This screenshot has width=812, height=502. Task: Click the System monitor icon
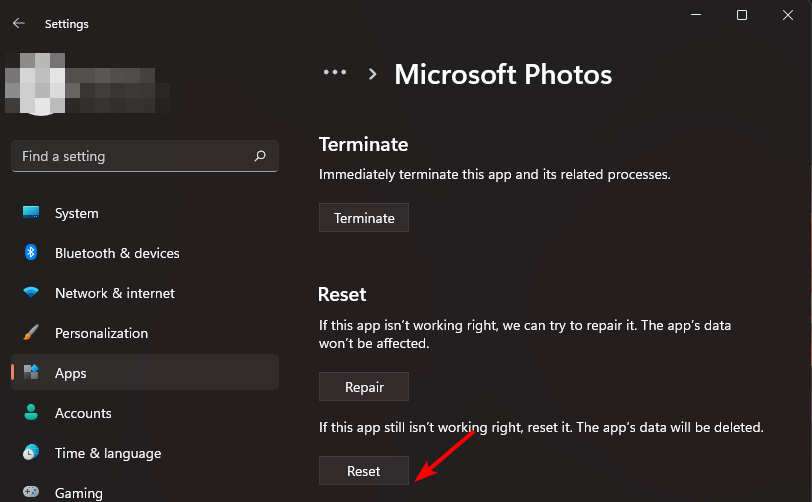tap(31, 213)
